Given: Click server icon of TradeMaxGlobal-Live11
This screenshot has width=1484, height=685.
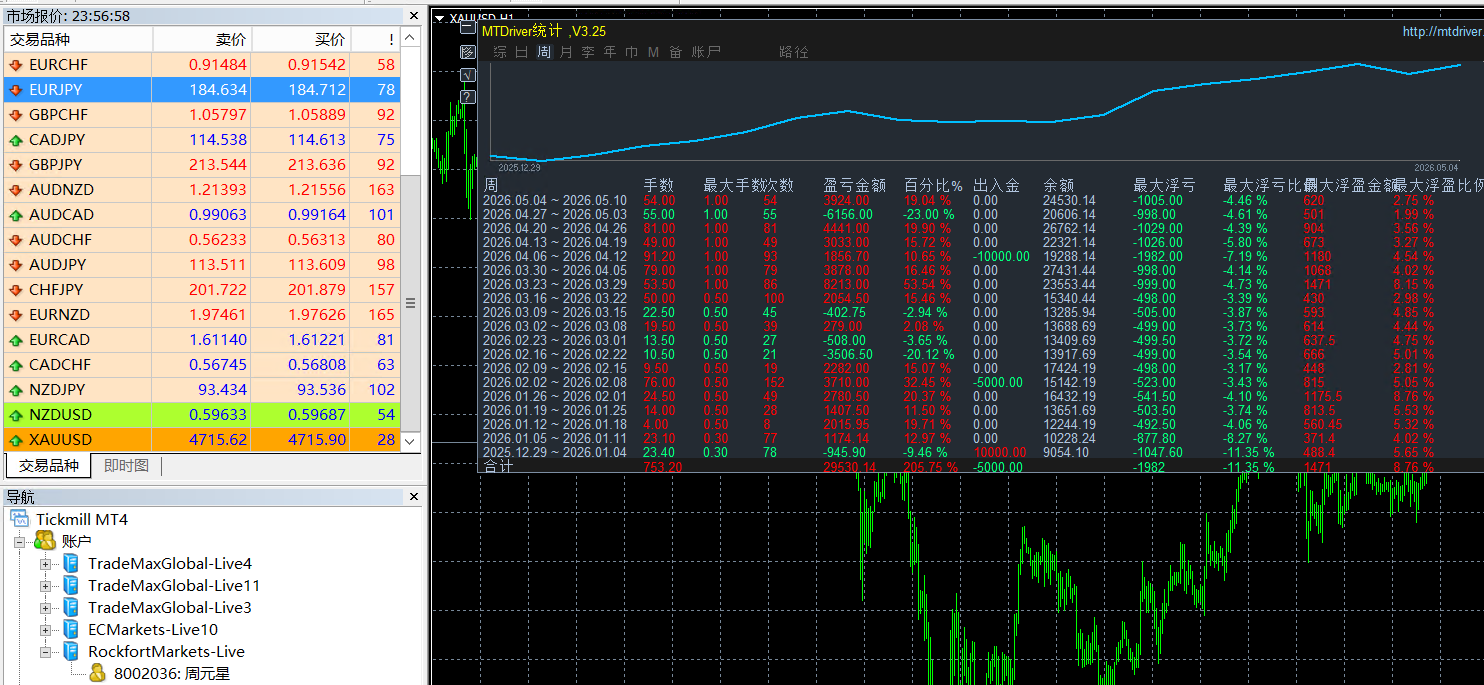Looking at the screenshot, I should (71, 585).
